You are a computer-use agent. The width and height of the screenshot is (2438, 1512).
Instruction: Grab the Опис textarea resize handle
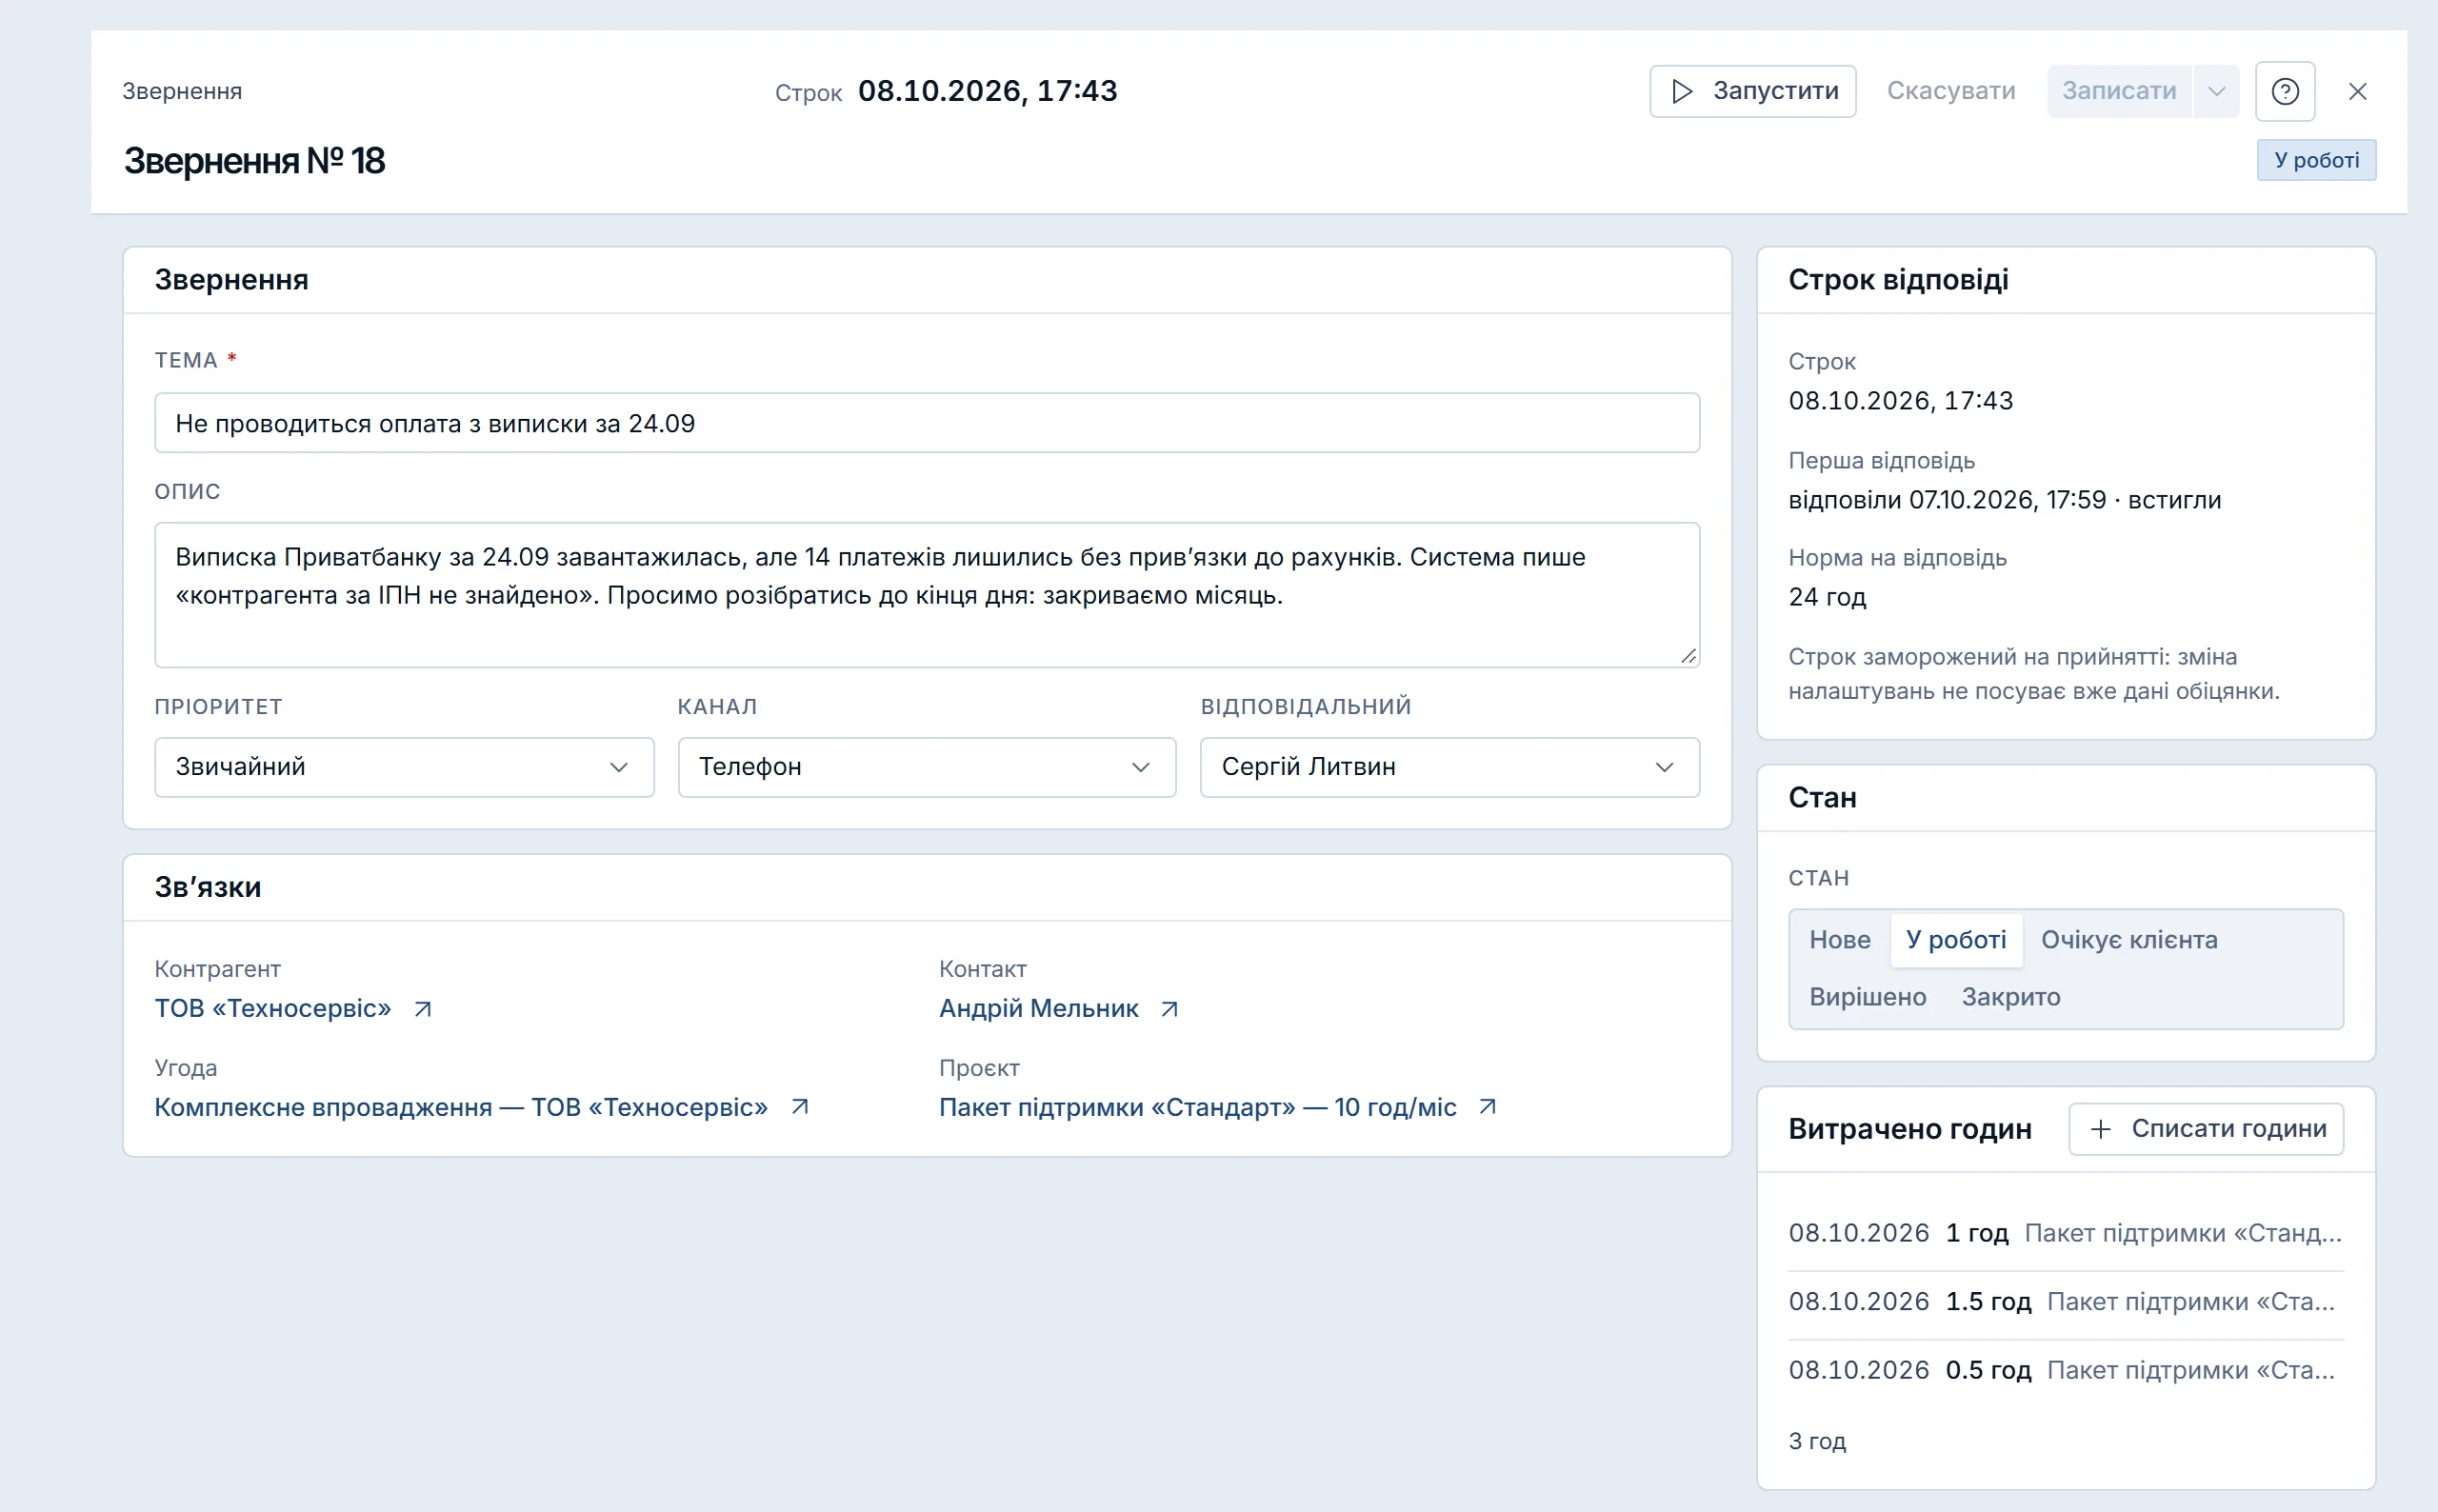[x=1688, y=656]
